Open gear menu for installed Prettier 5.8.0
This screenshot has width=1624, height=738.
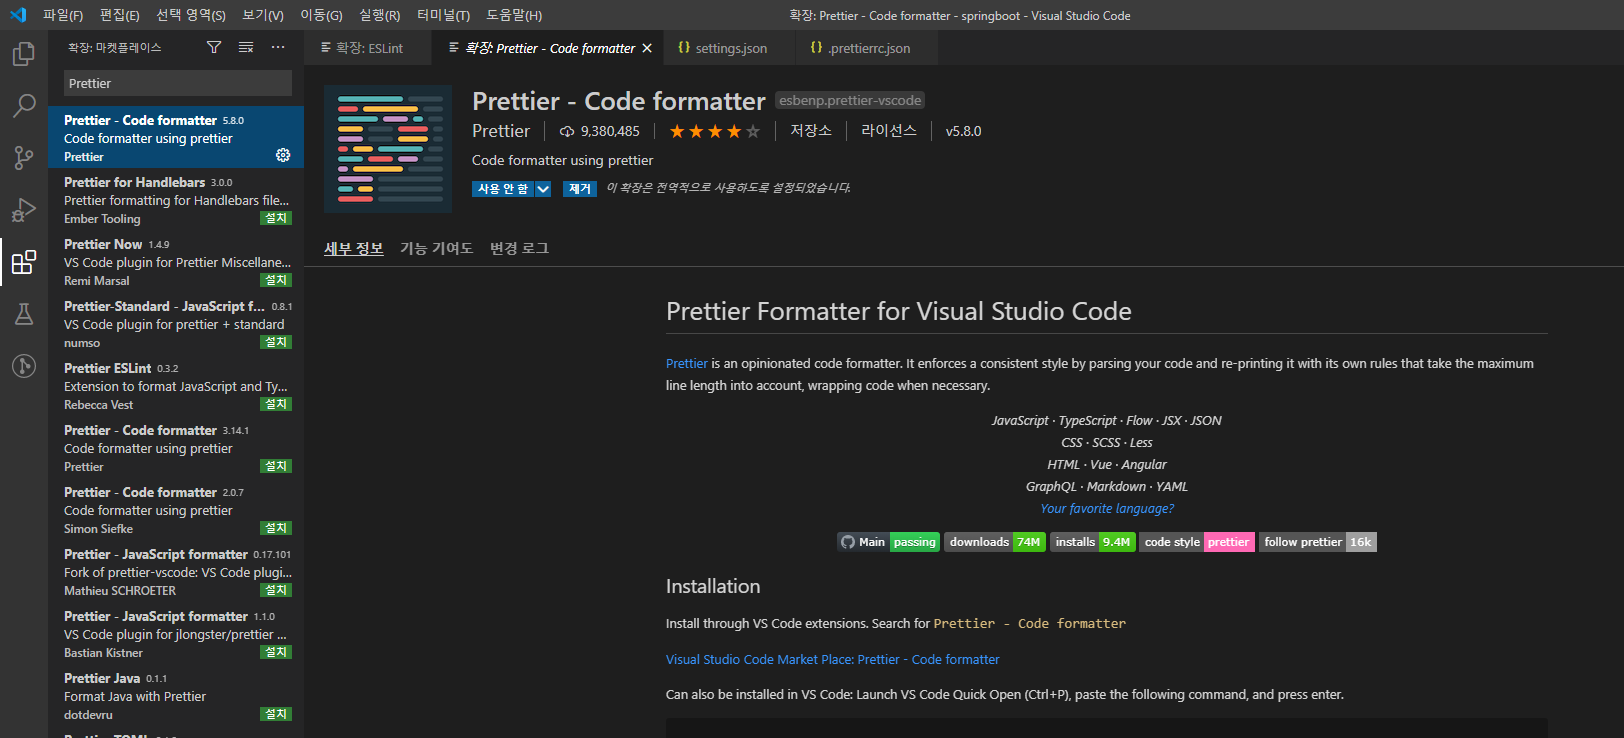click(283, 155)
